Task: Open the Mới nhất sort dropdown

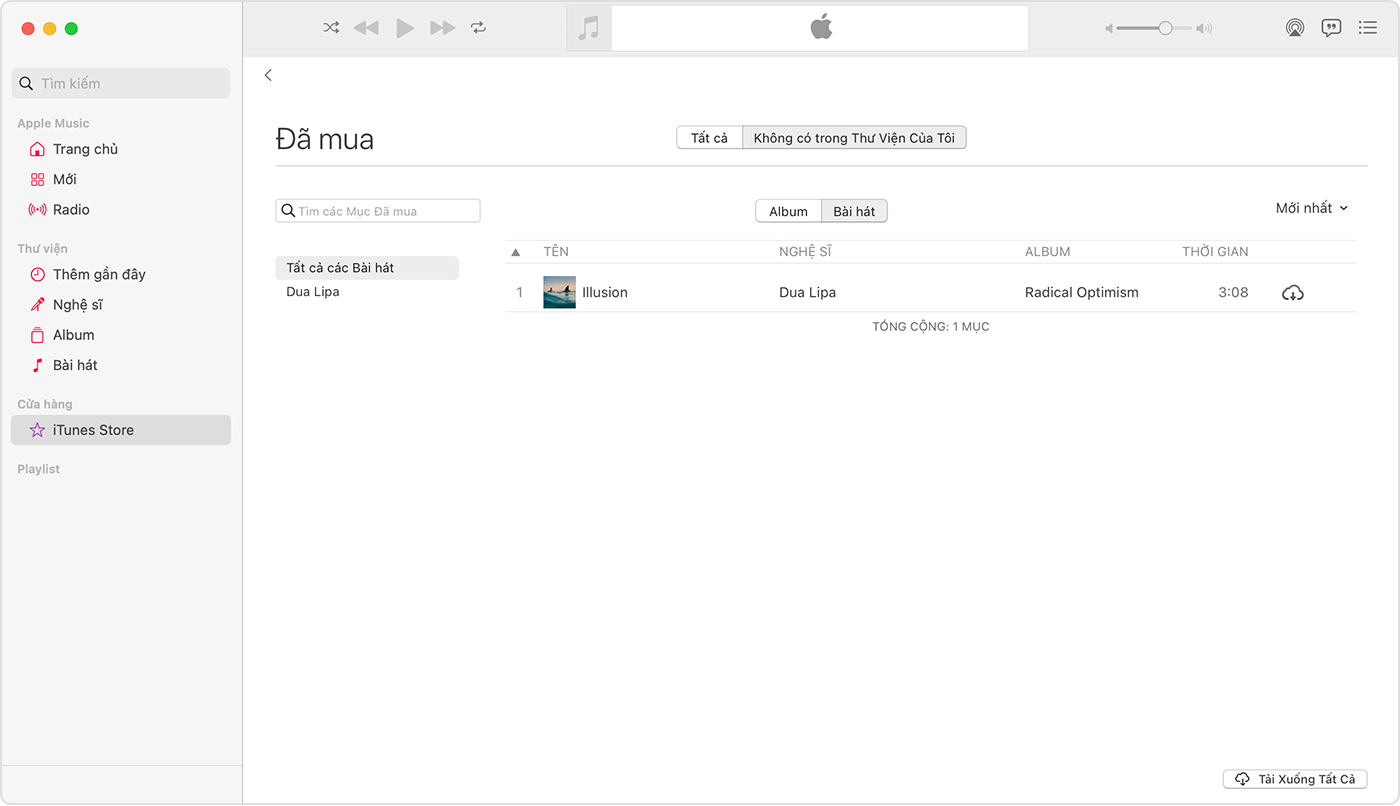Action: click(x=1312, y=208)
